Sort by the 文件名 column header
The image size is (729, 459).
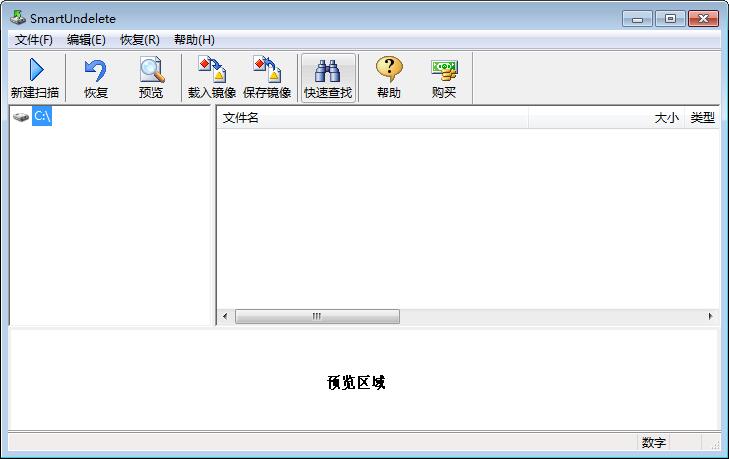(x=372, y=118)
